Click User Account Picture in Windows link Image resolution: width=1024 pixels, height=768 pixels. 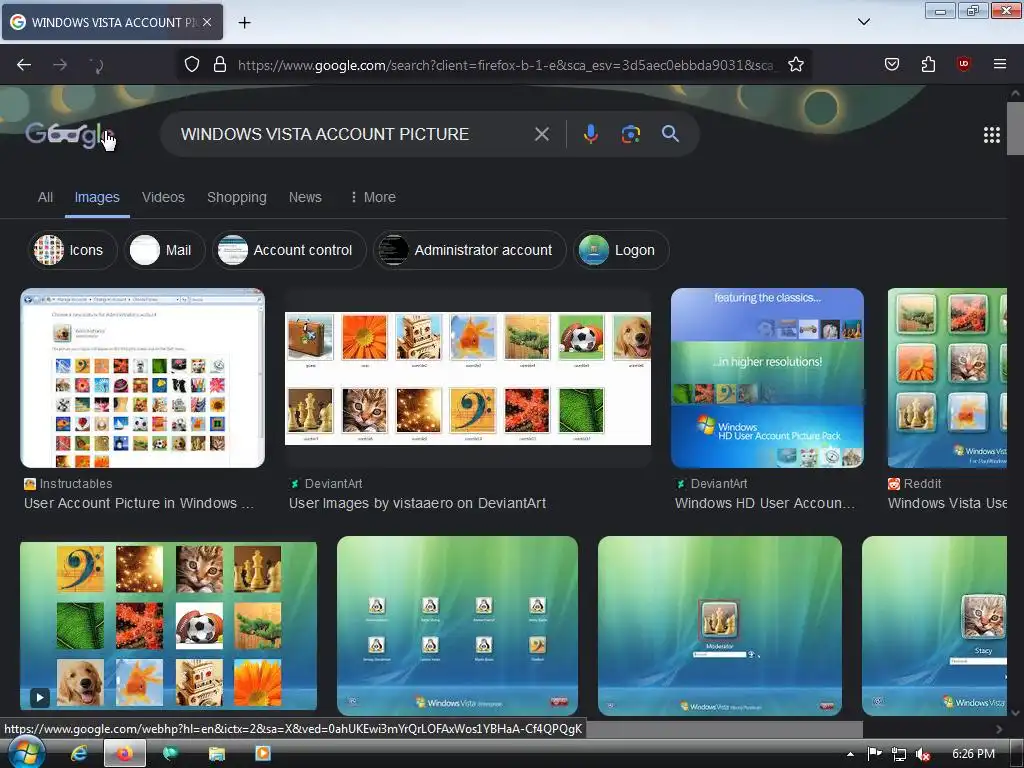click(139, 503)
